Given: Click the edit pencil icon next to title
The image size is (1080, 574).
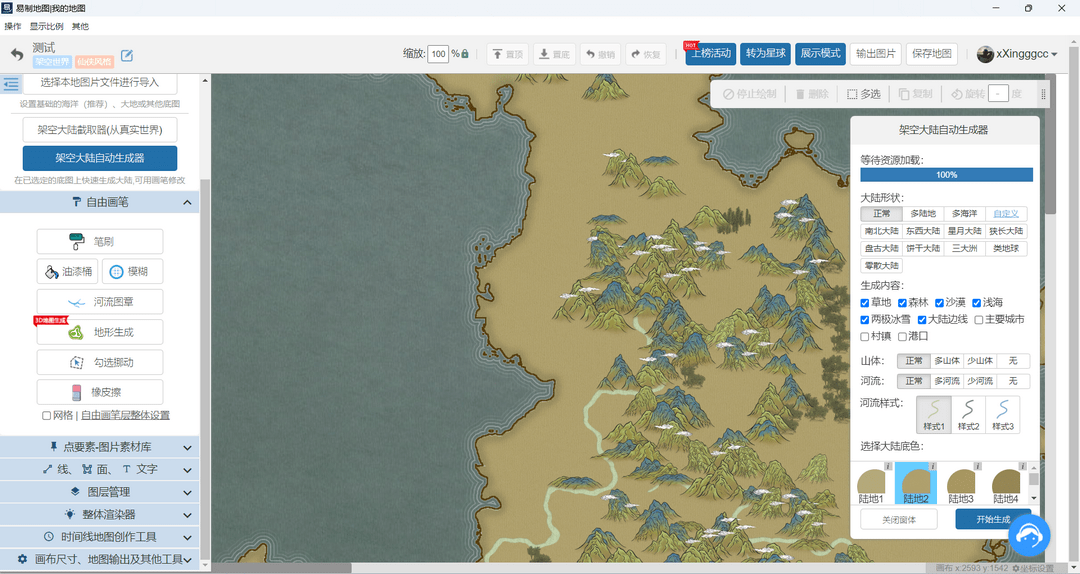Looking at the screenshot, I should click(x=127, y=56).
